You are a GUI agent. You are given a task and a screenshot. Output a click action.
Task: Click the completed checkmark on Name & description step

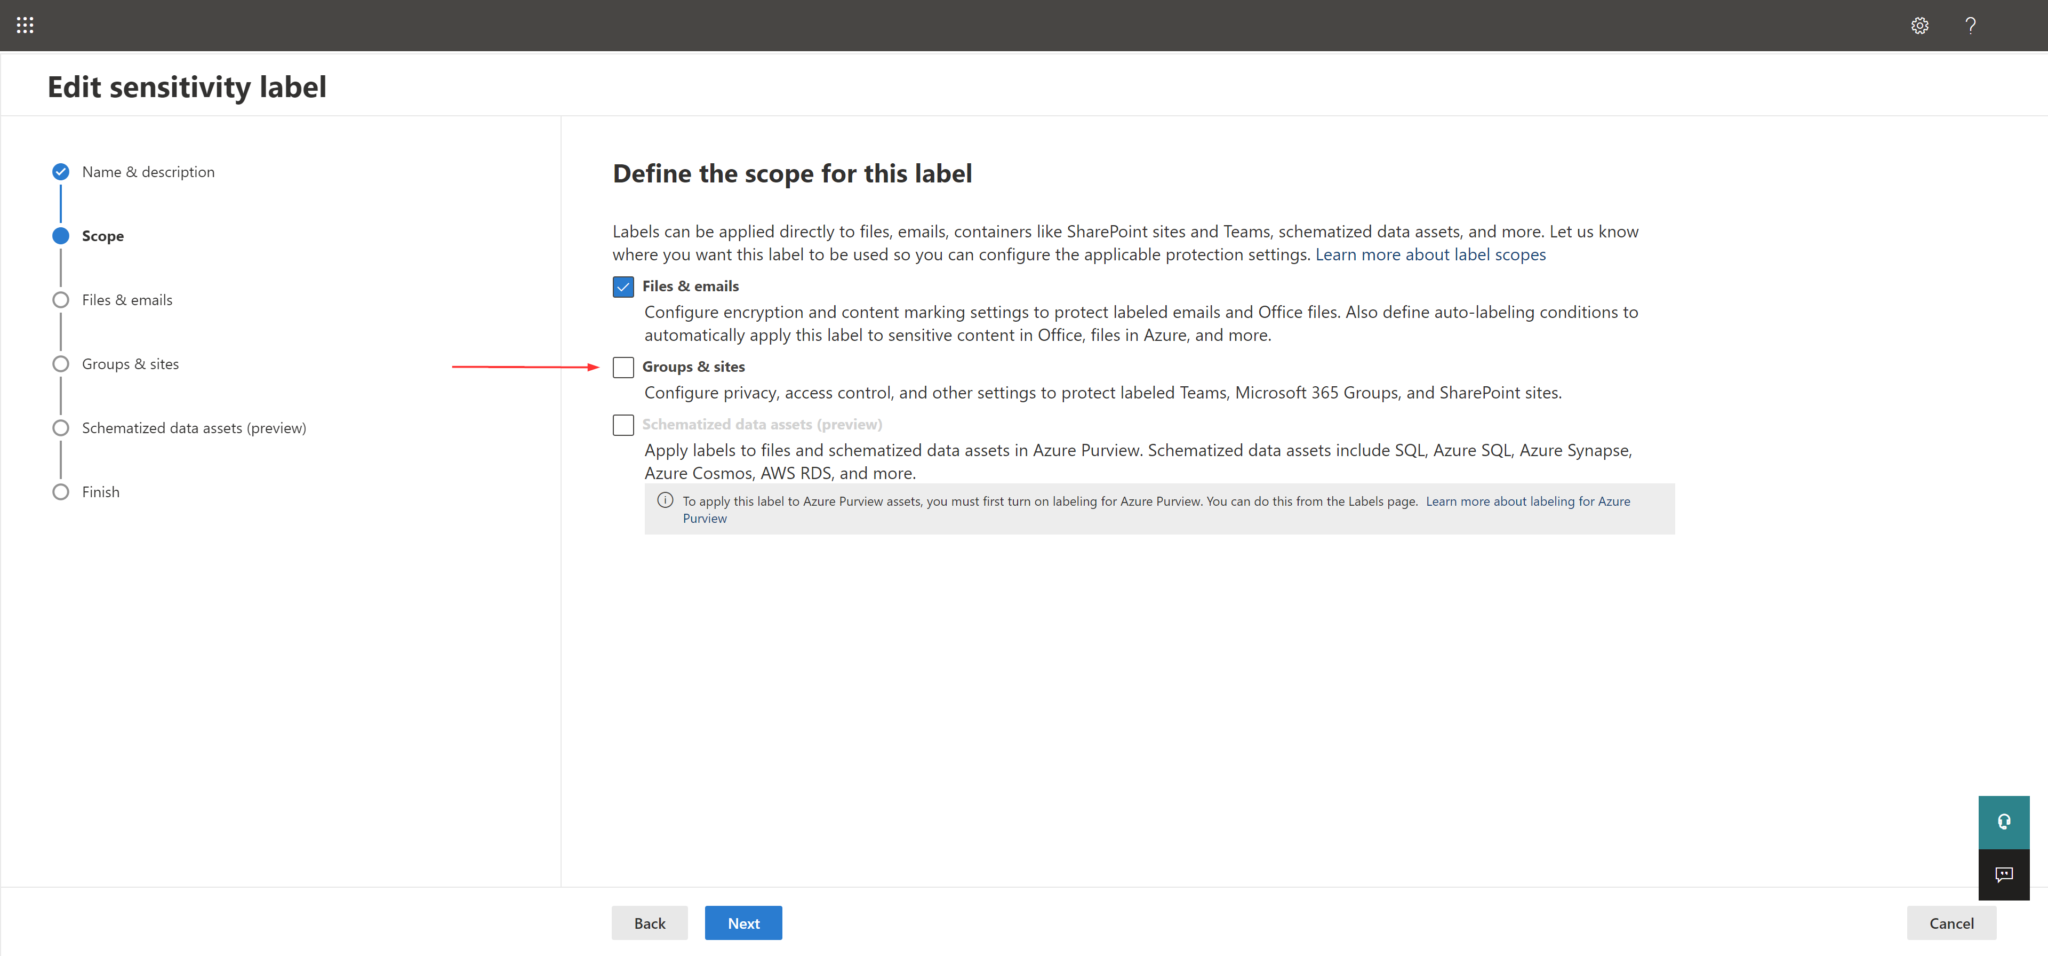coord(60,171)
